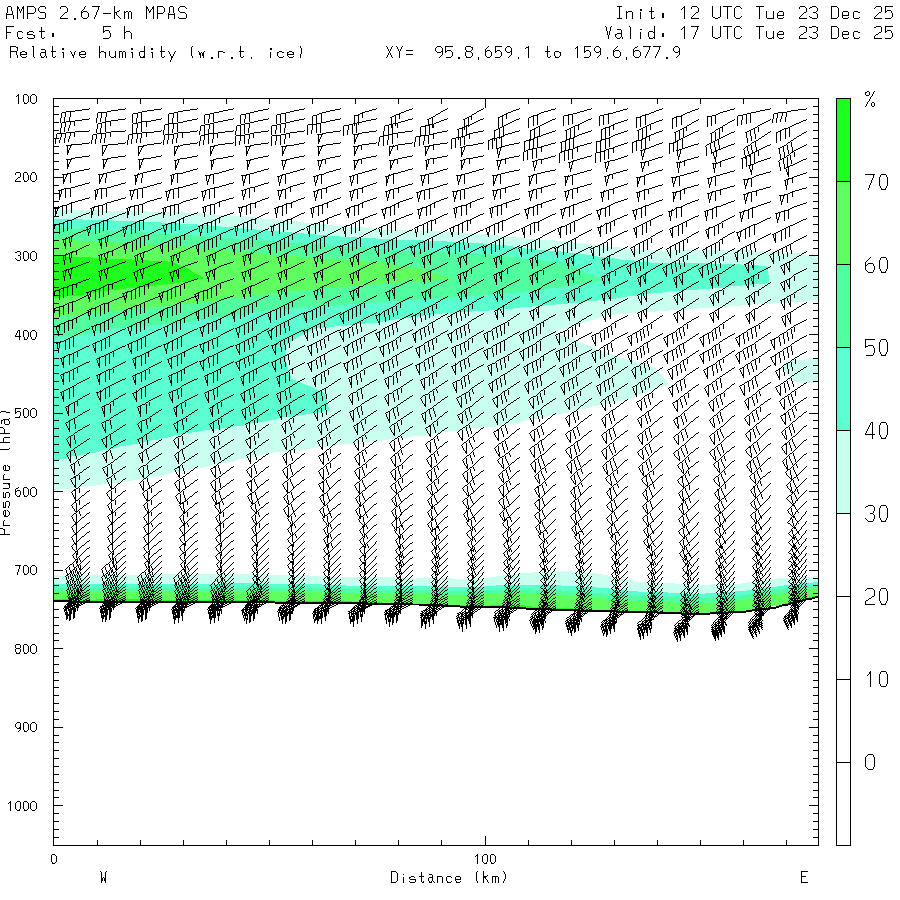900x900 pixels.
Task: Click the % unit label above the color bar
Action: coord(870,100)
